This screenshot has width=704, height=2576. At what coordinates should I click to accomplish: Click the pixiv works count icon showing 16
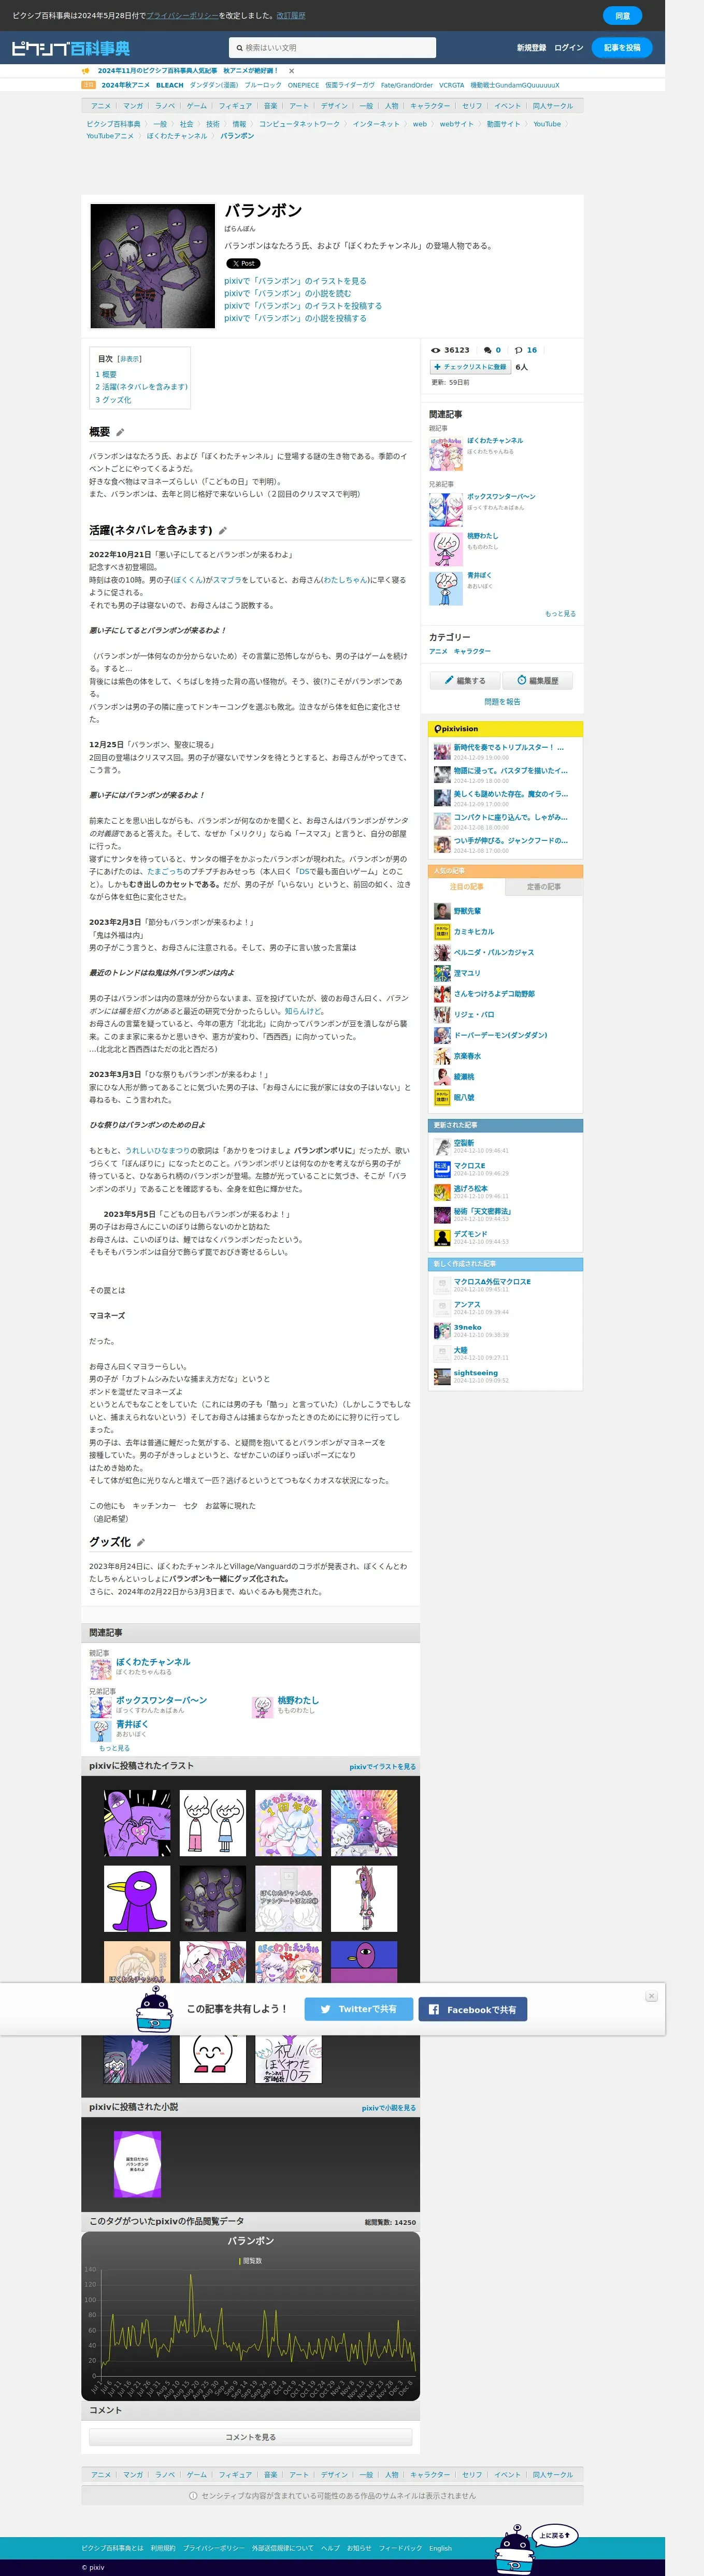click(x=519, y=350)
